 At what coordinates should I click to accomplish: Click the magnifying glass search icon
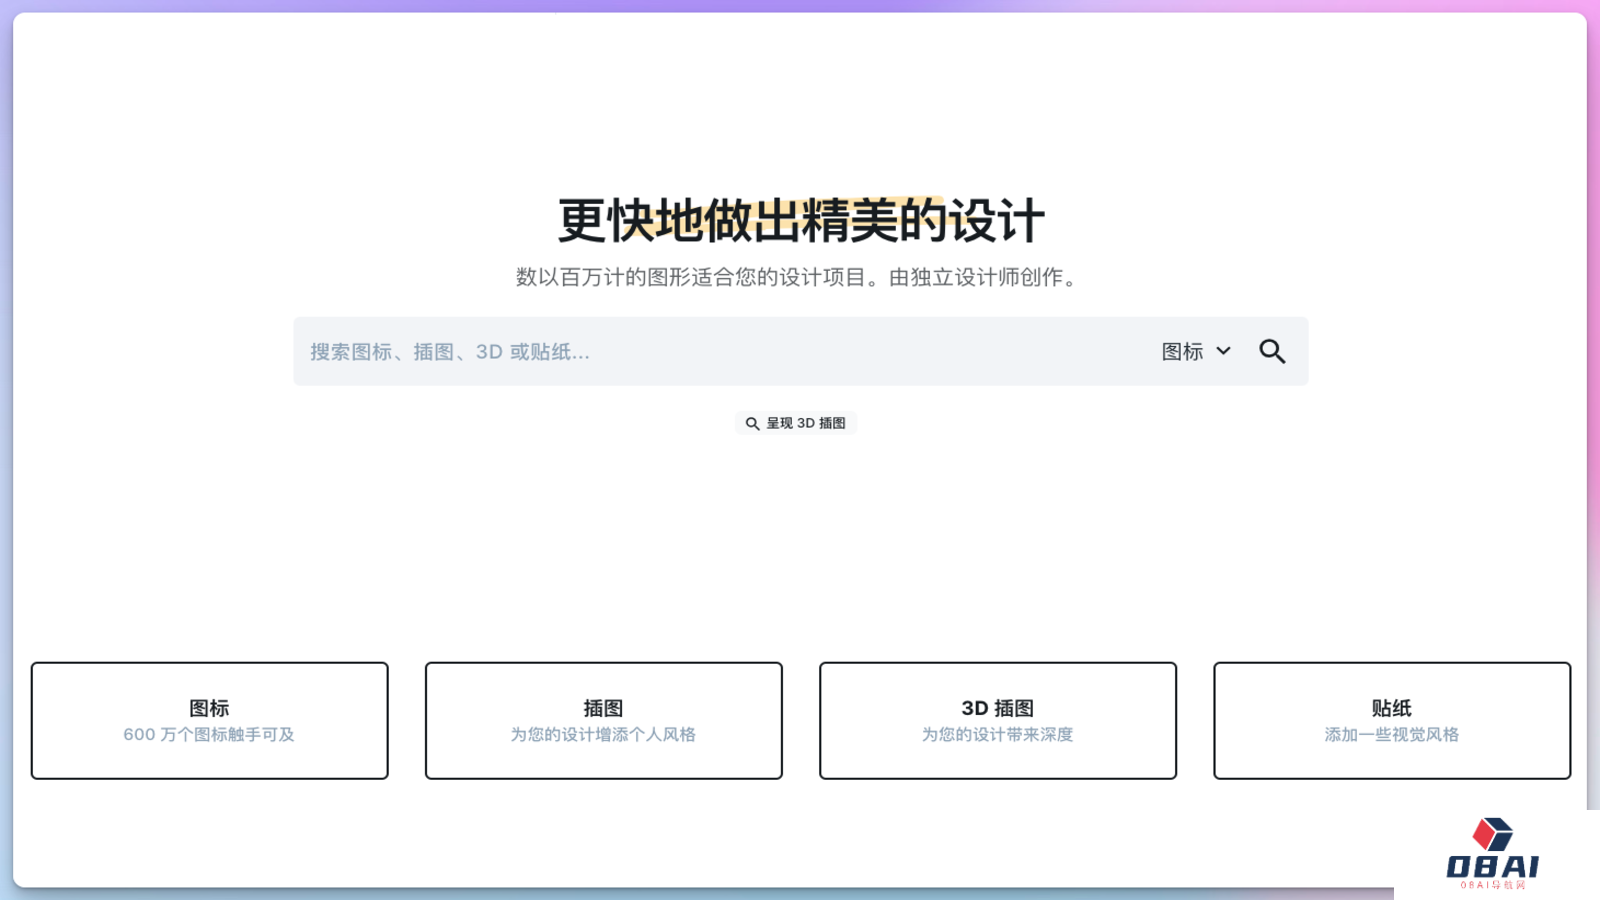click(x=1272, y=351)
